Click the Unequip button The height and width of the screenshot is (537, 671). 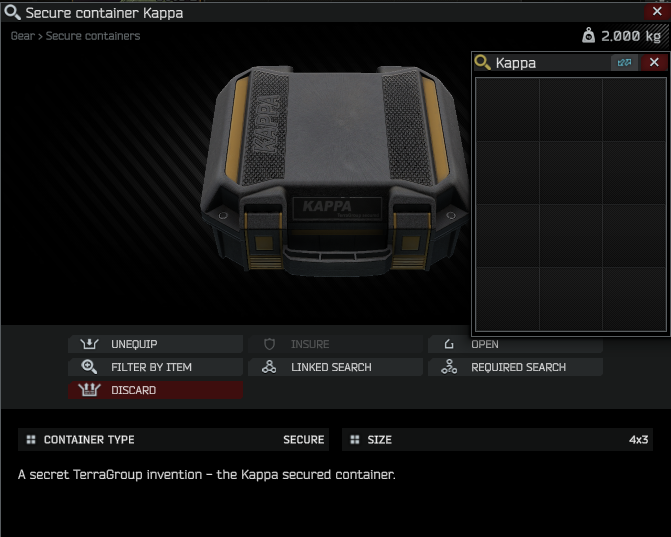click(155, 344)
